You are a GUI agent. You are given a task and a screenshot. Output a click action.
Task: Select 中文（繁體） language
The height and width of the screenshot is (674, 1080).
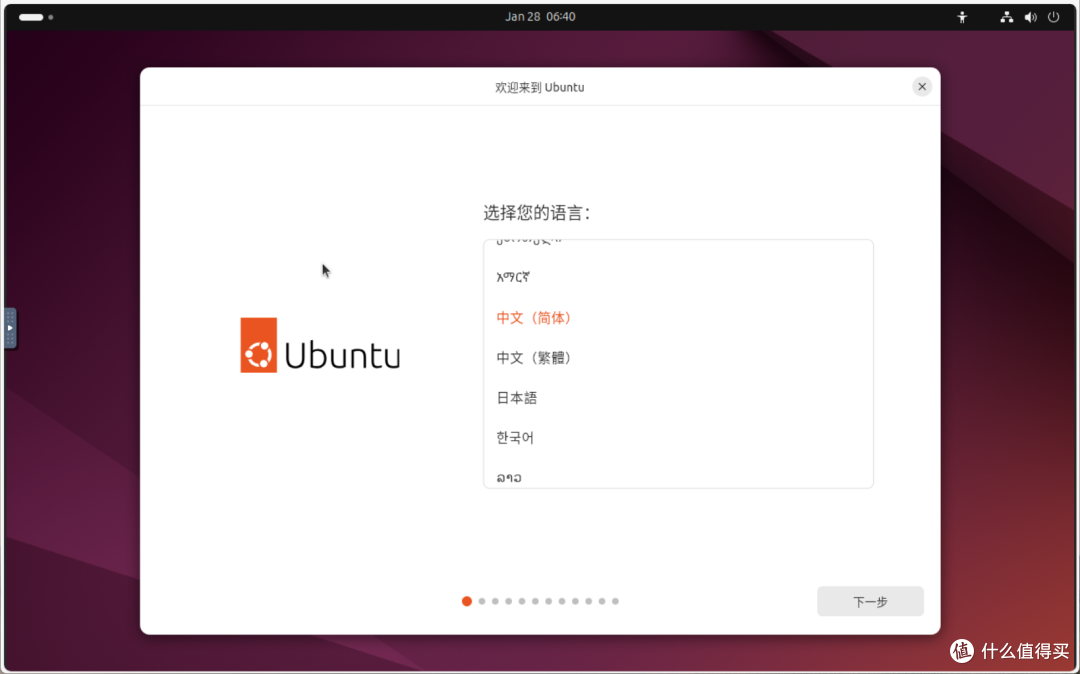point(678,358)
